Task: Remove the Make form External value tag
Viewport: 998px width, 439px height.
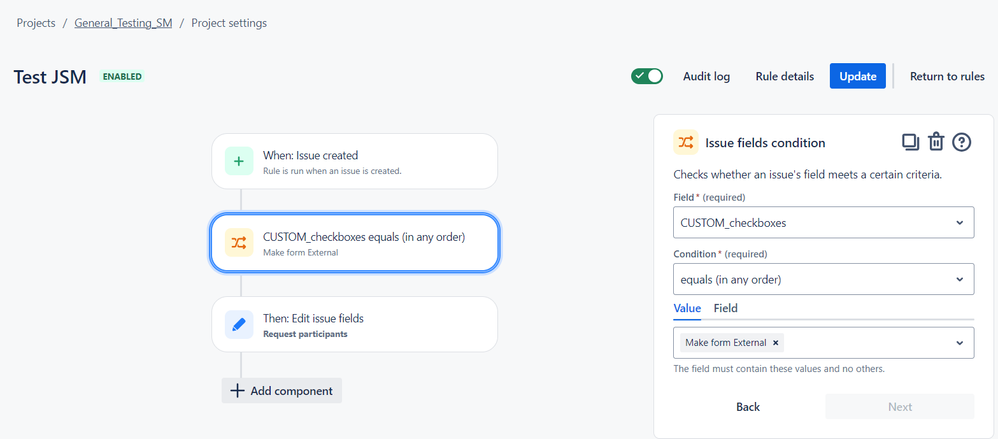Action: [x=775, y=342]
